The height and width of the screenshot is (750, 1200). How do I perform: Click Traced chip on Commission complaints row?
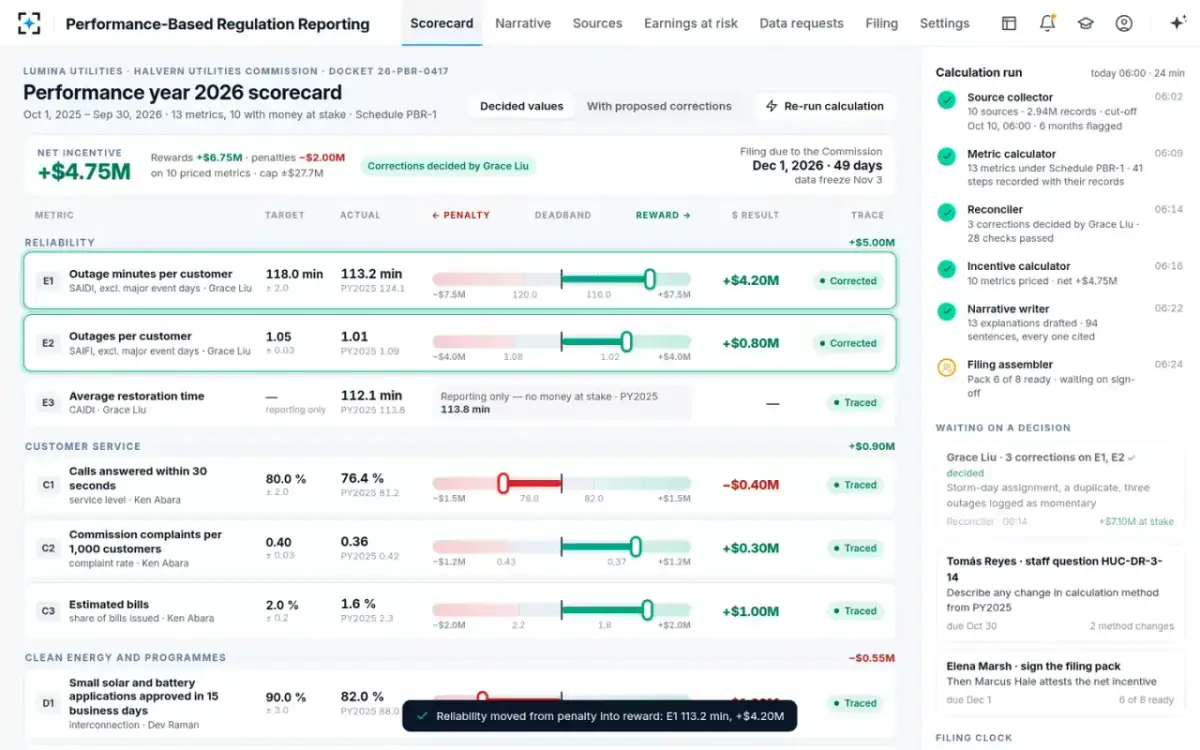pyautogui.click(x=855, y=548)
